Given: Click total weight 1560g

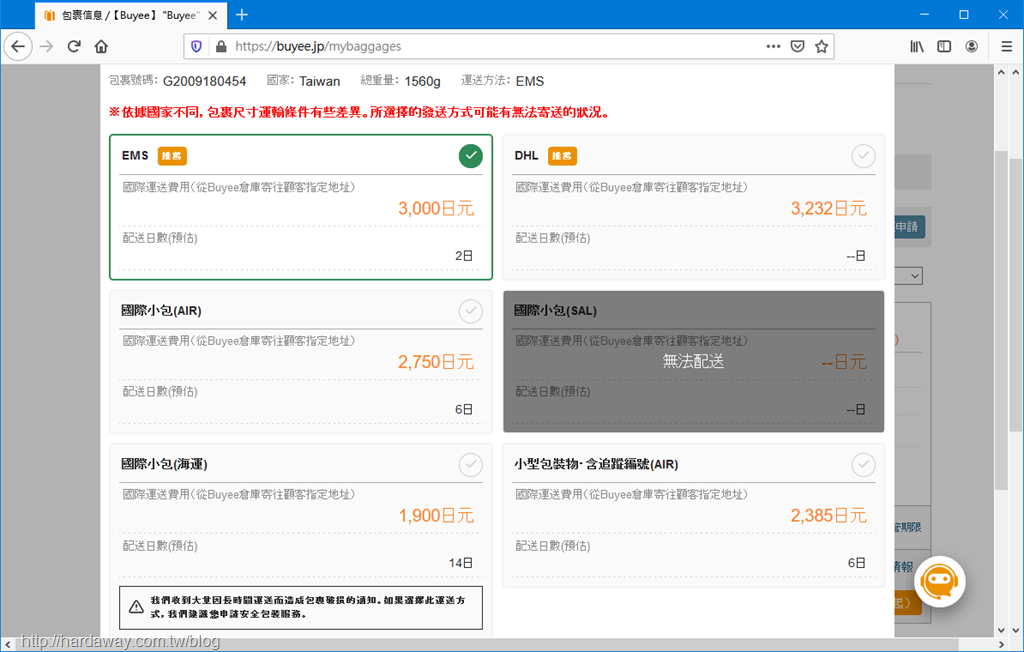Looking at the screenshot, I should 423,81.
